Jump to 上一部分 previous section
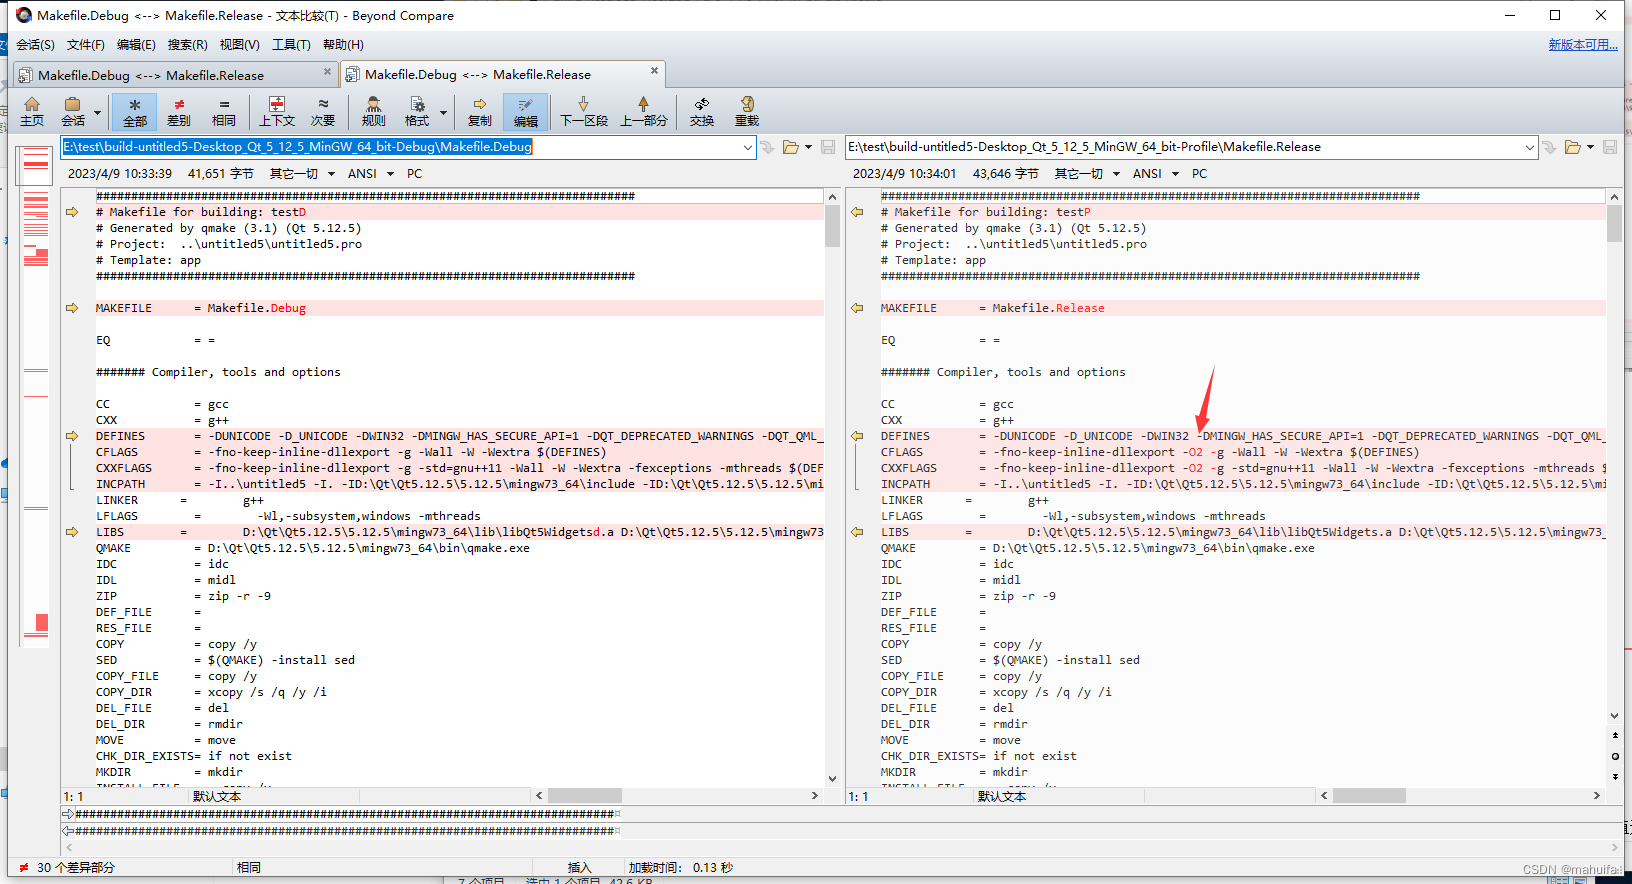This screenshot has height=884, width=1632. [643, 111]
